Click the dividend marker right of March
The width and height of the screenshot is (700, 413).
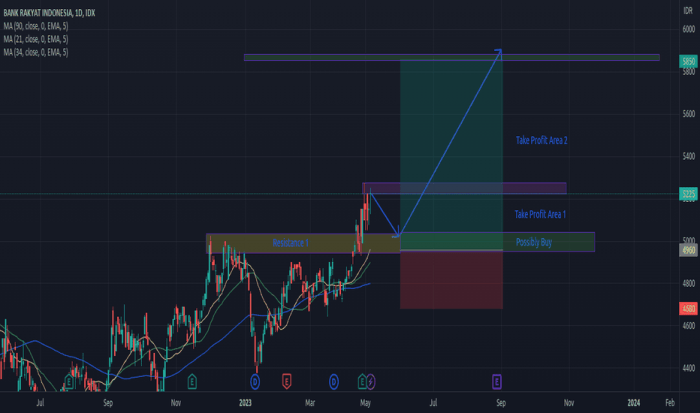point(333,381)
